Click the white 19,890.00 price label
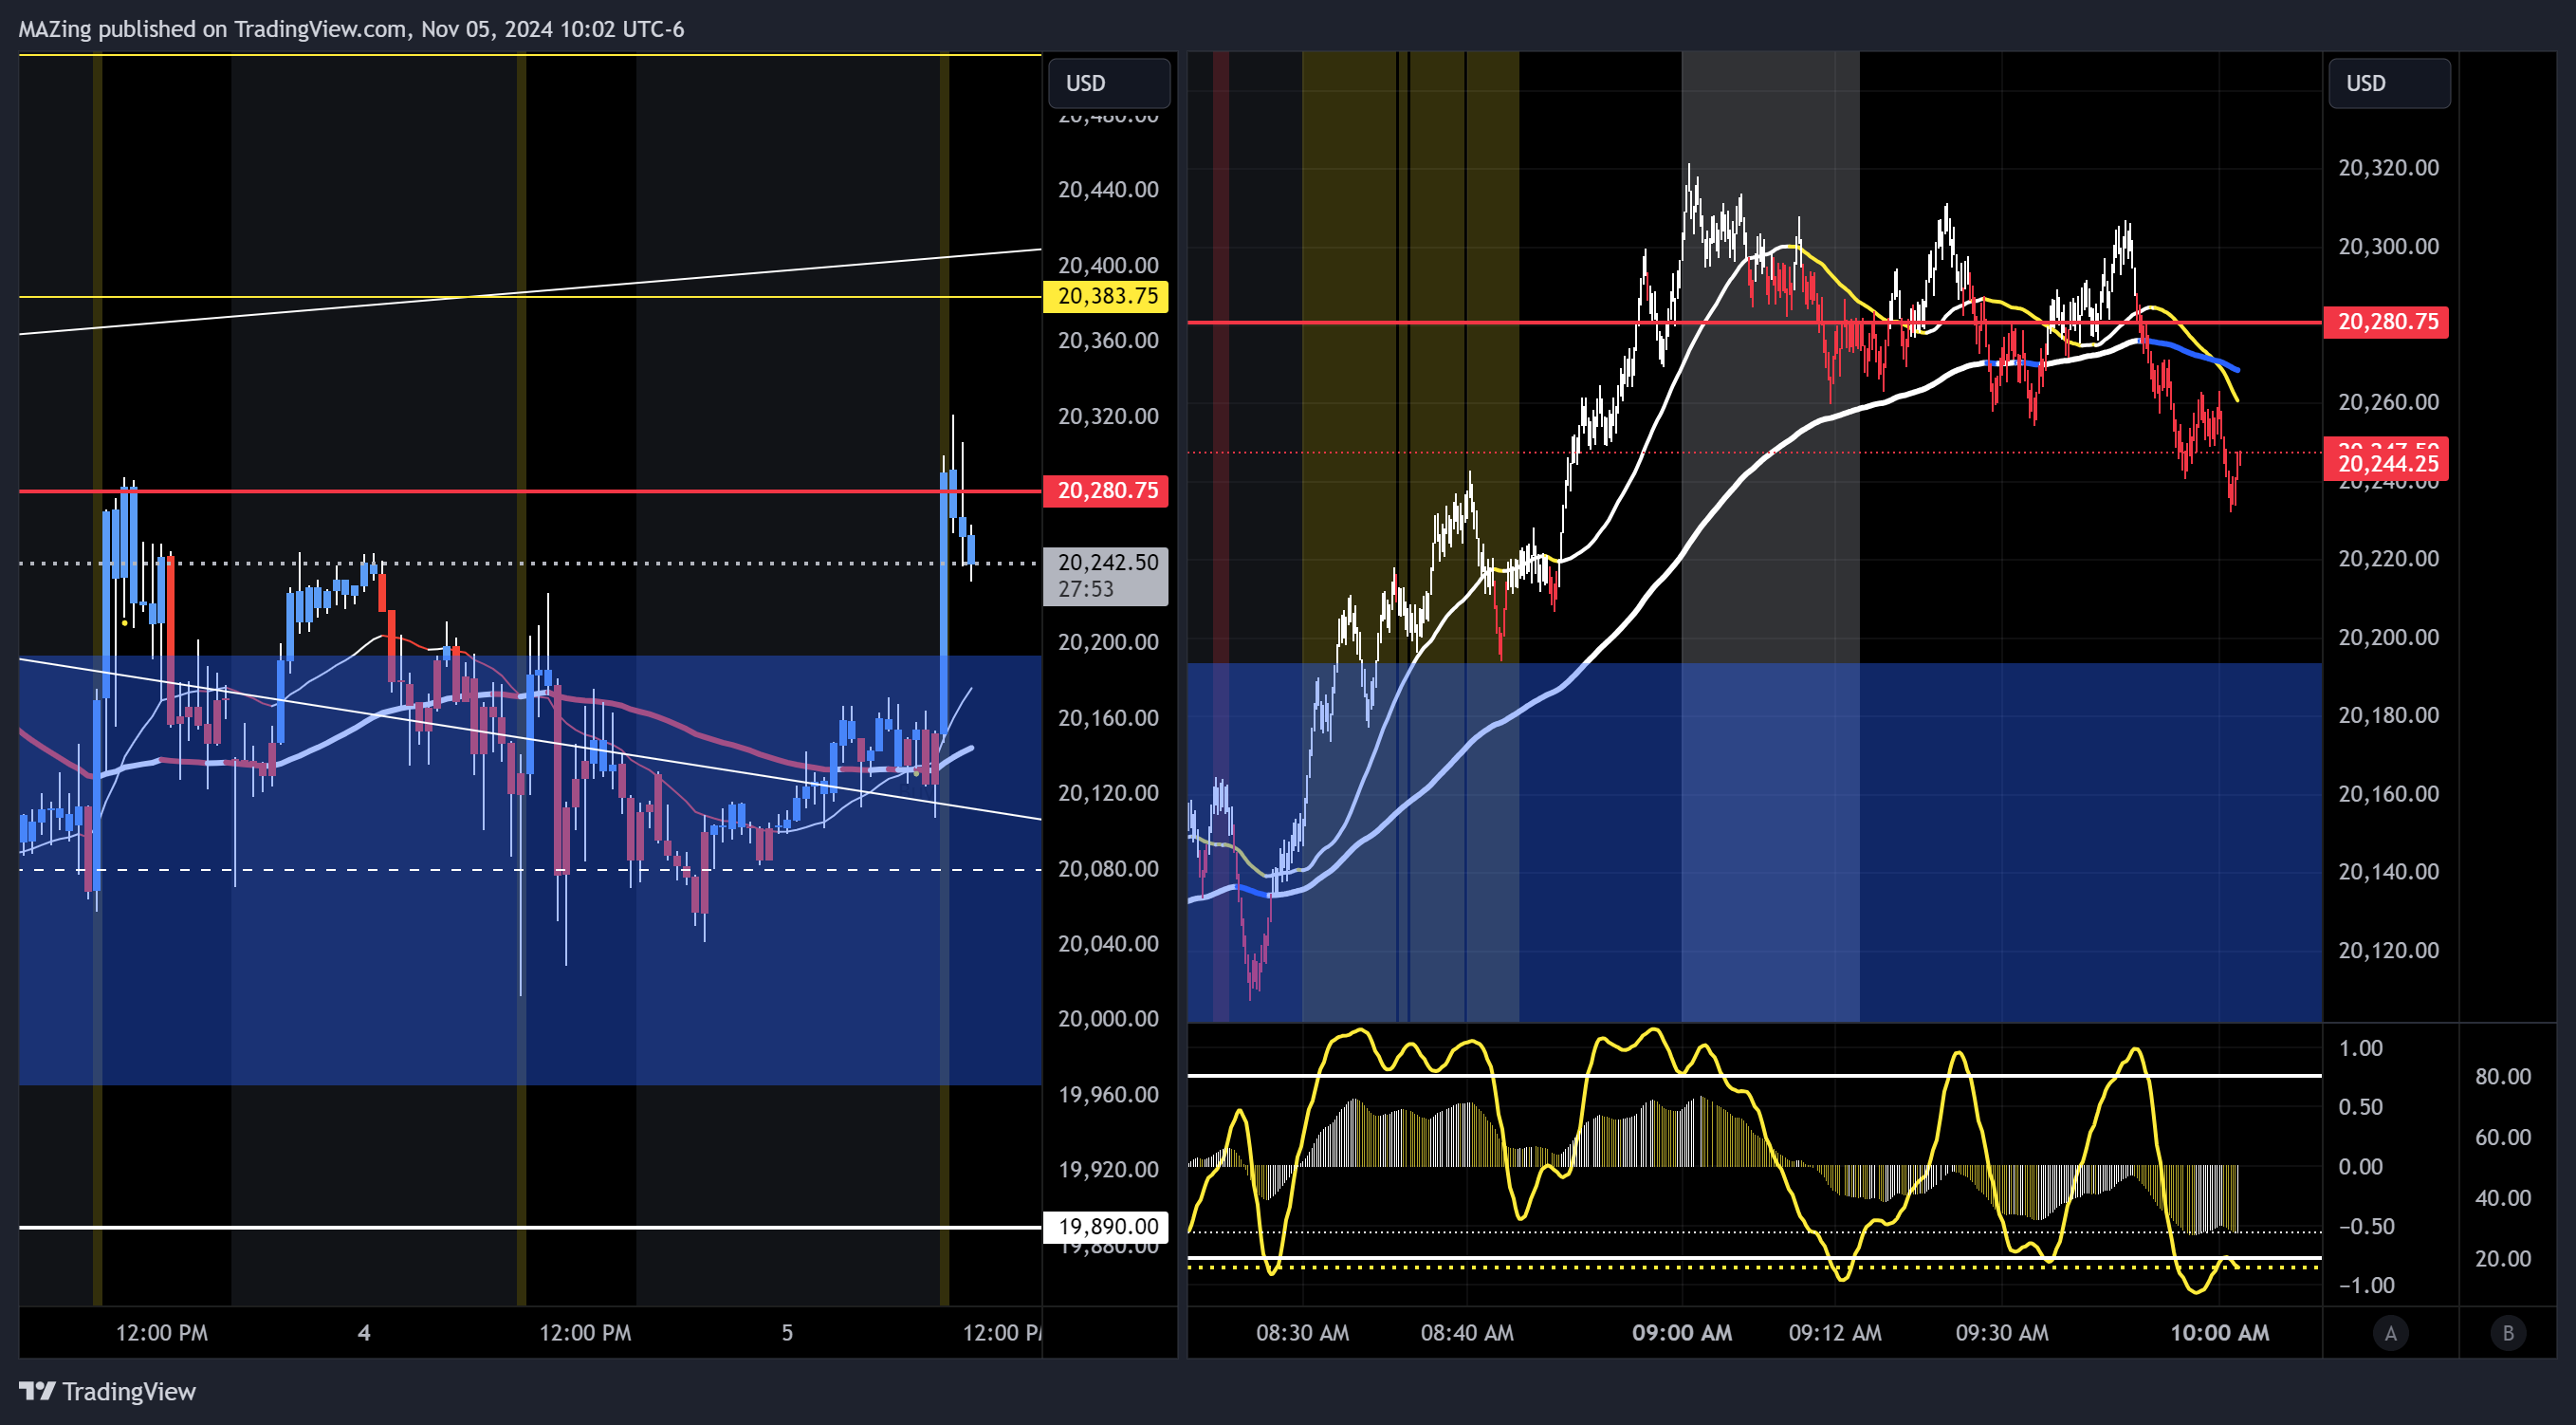The width and height of the screenshot is (2576, 1425). [1106, 1226]
